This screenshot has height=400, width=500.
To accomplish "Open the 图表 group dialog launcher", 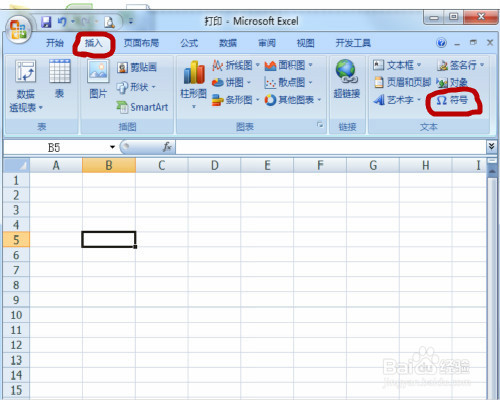I will (320, 125).
